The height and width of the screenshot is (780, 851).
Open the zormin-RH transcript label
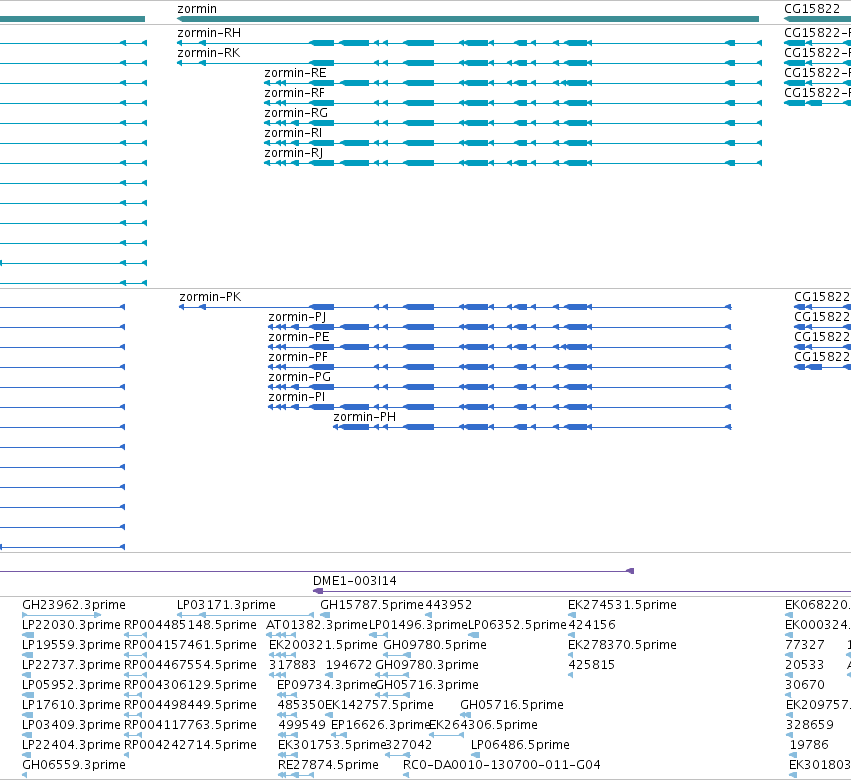coord(209,33)
